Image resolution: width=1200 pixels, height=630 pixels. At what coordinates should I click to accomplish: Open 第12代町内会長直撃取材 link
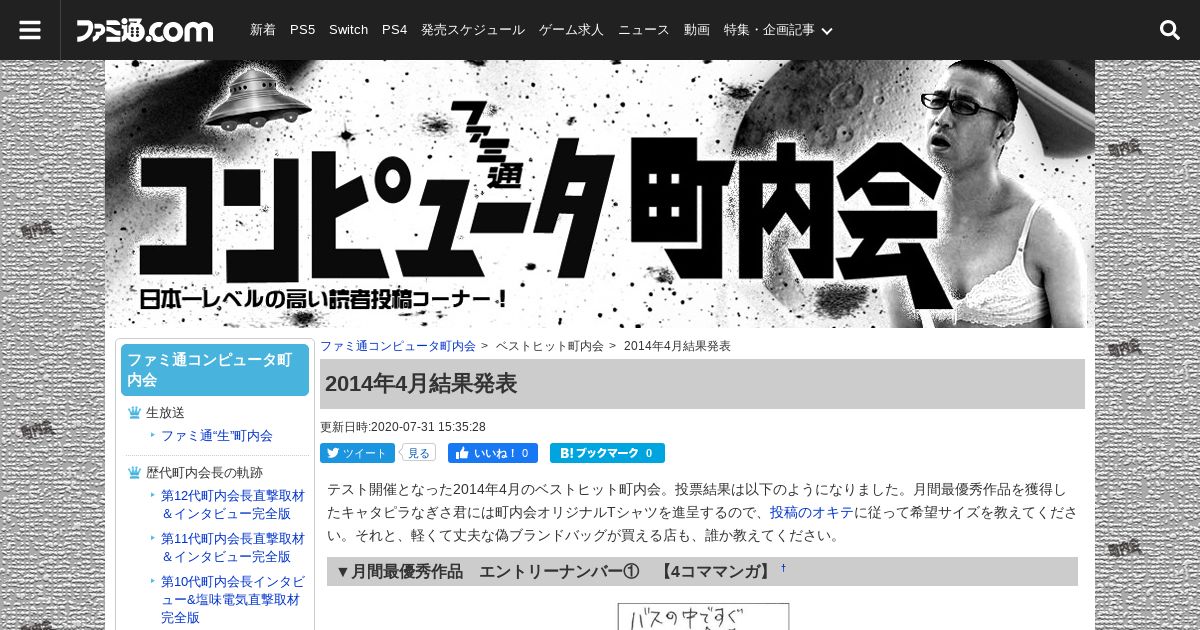point(233,504)
